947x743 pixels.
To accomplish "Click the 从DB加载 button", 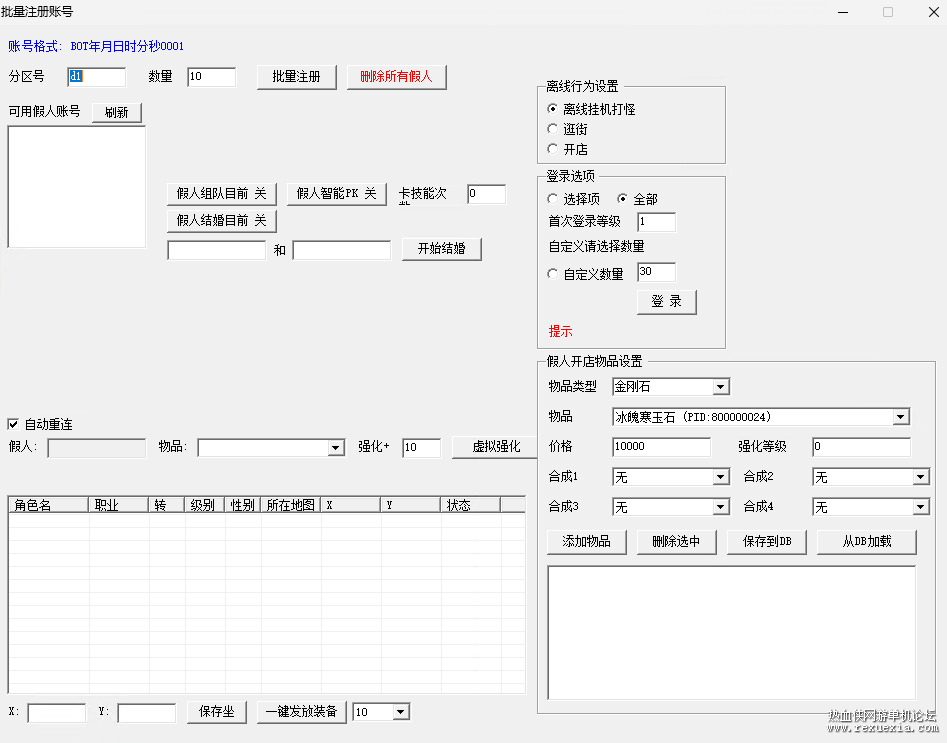I will [867, 541].
